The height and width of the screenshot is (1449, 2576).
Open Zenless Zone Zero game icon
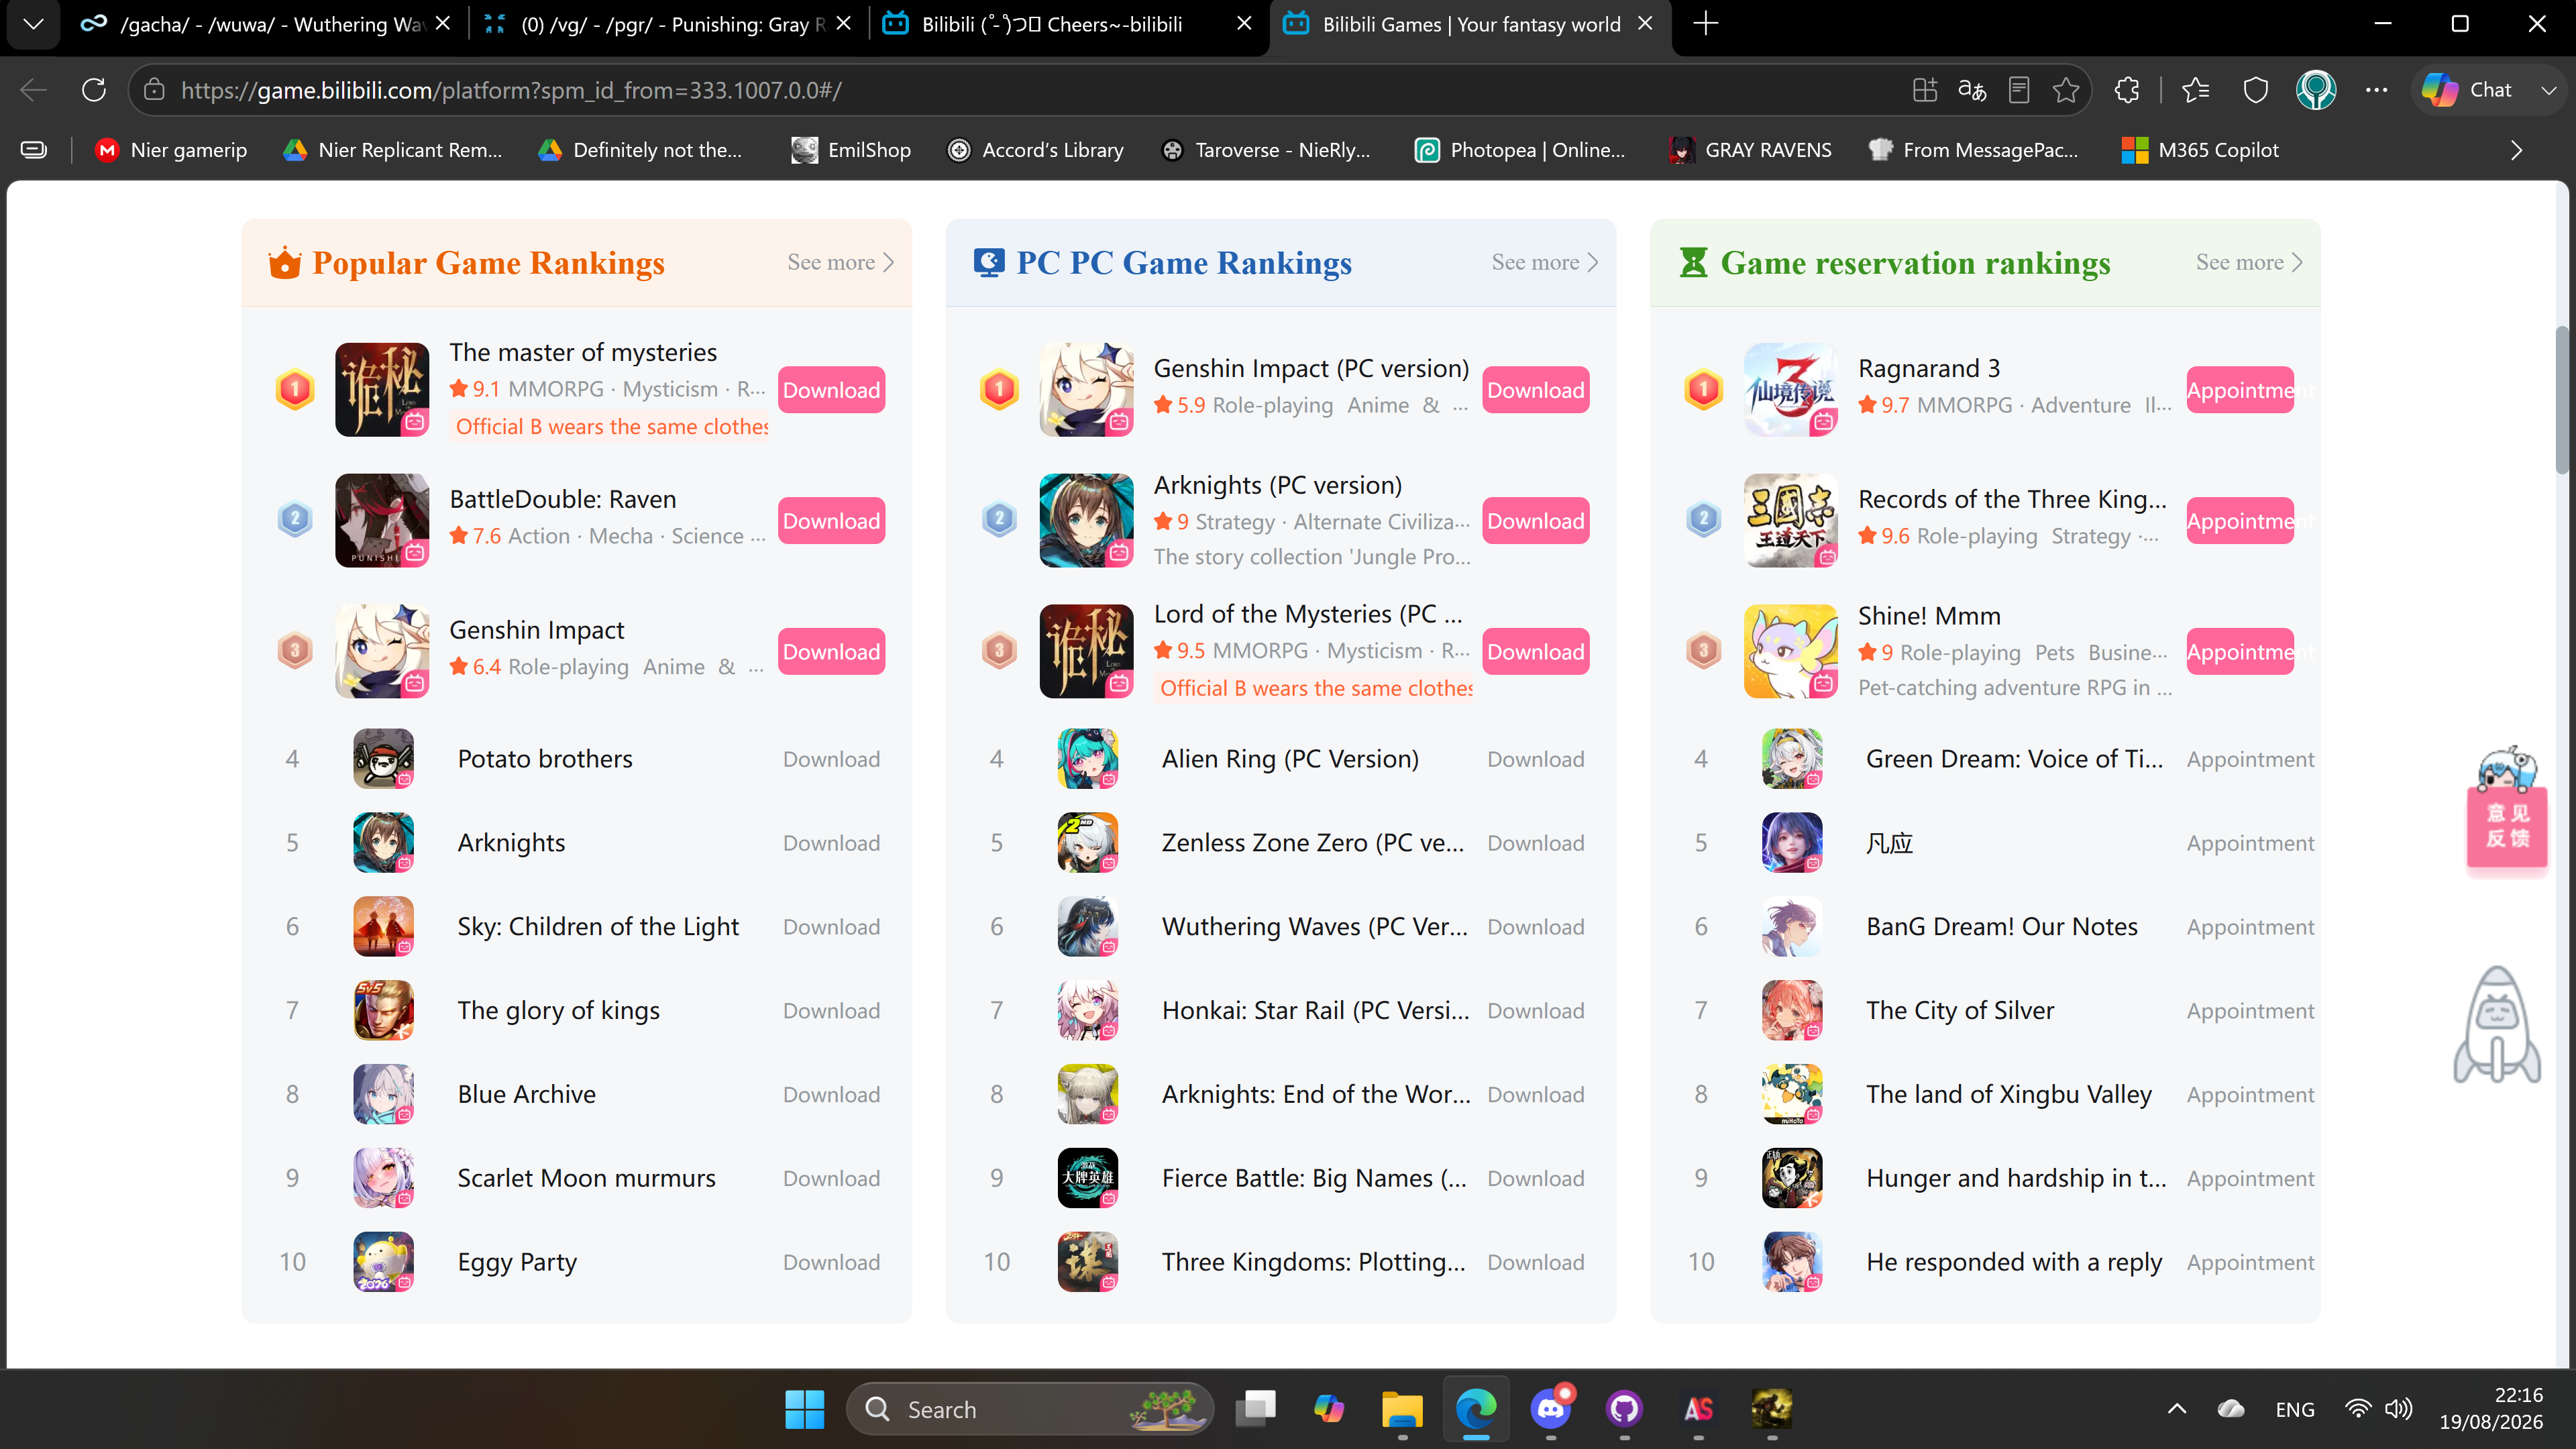tap(1088, 843)
